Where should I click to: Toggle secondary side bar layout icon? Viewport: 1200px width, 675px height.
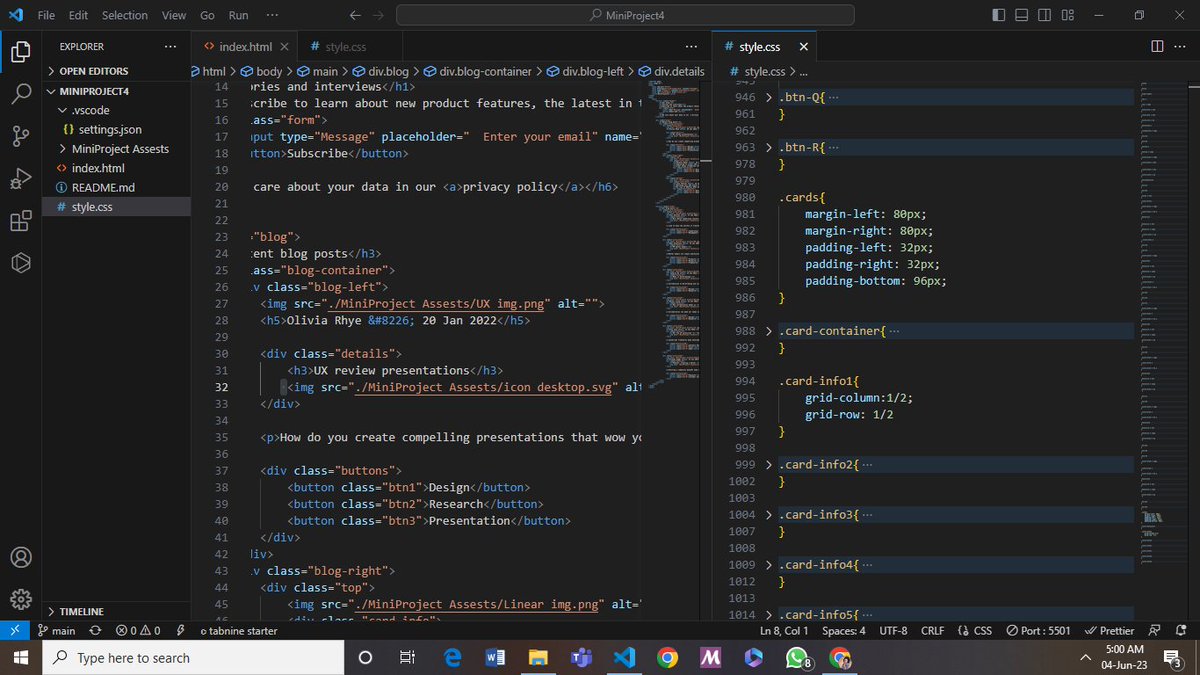1044,15
